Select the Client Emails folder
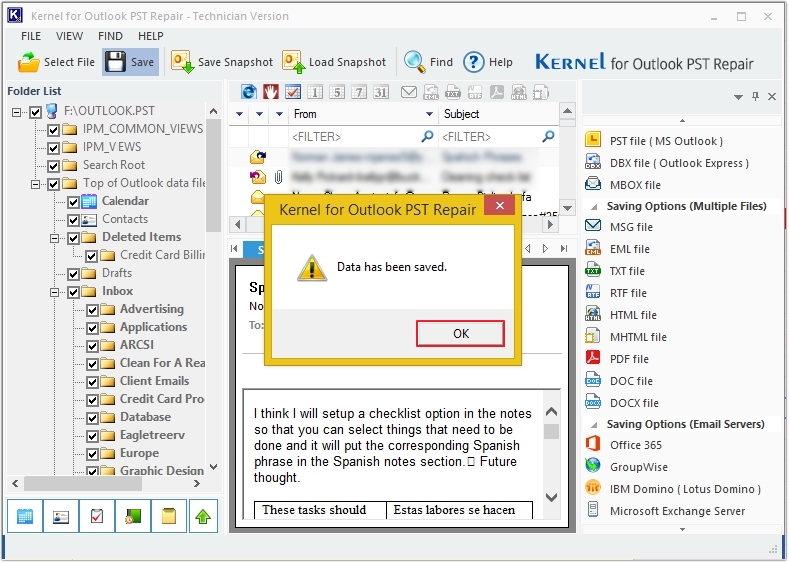Viewport: 789px width, 563px height. click(x=154, y=381)
